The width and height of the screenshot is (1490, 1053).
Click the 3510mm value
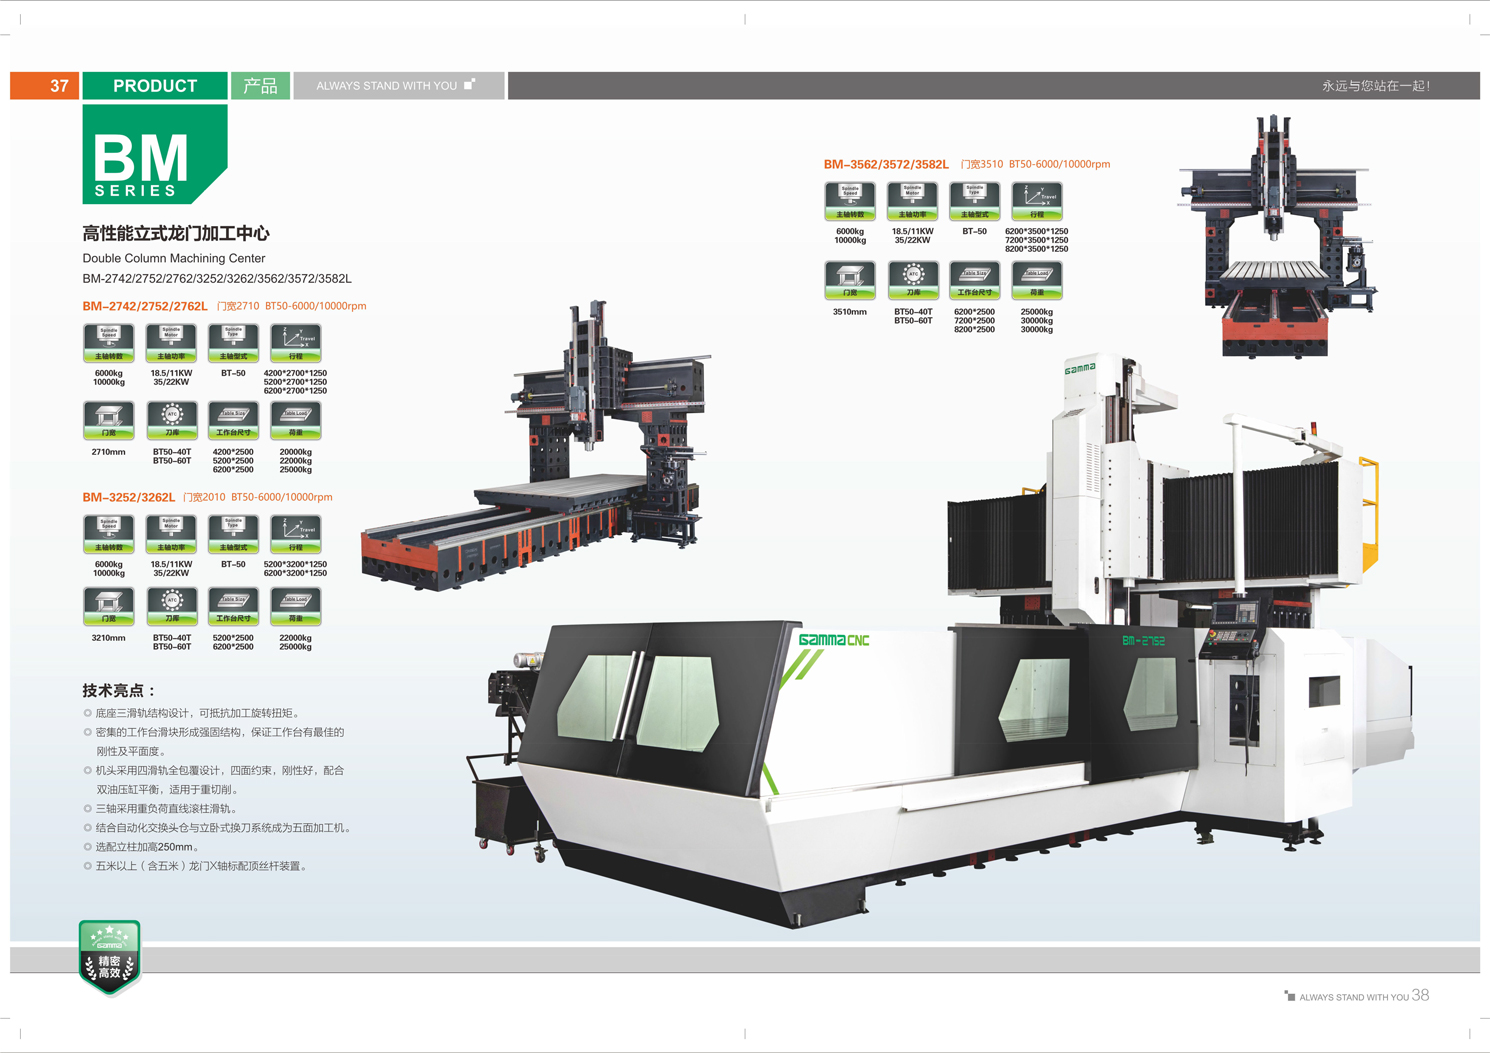[x=850, y=312]
